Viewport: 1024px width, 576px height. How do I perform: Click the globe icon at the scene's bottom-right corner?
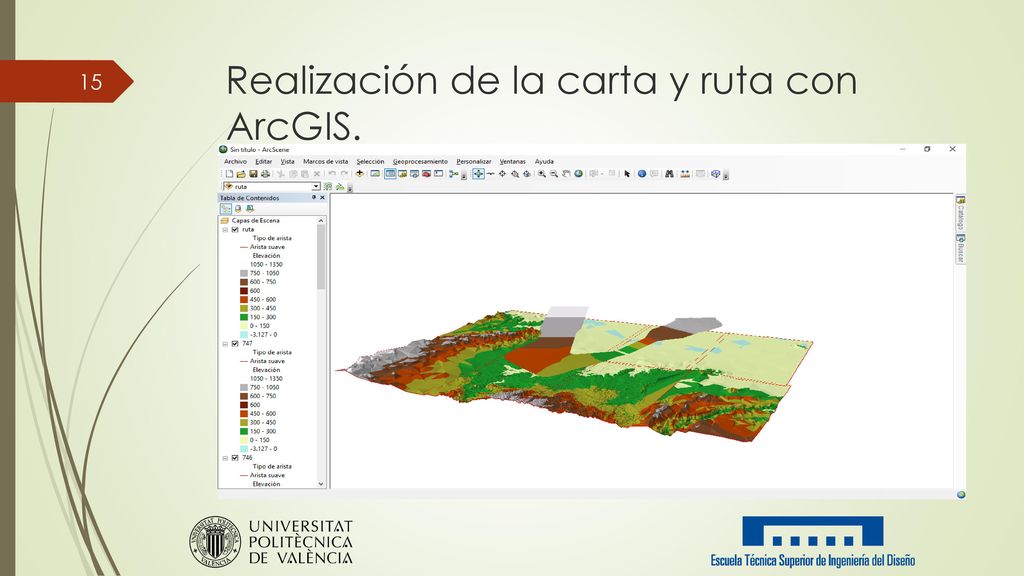coord(961,495)
